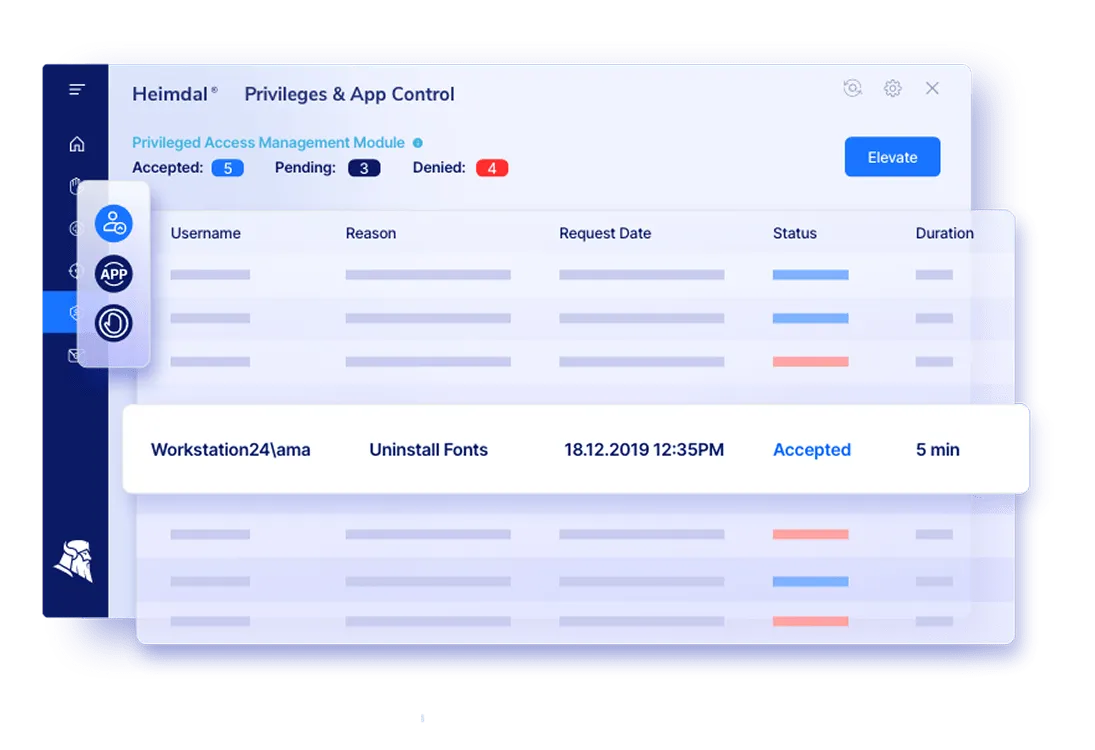
Task: Click the Privileges & App Control title
Action: pyautogui.click(x=349, y=94)
